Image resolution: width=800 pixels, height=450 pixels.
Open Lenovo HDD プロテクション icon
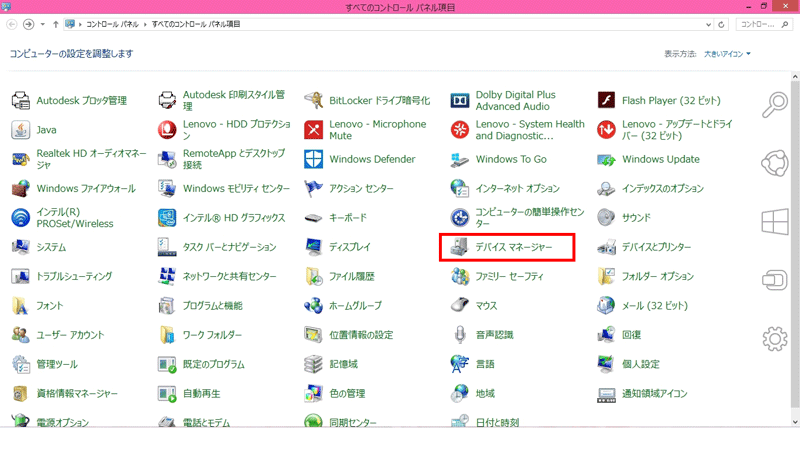tap(167, 130)
